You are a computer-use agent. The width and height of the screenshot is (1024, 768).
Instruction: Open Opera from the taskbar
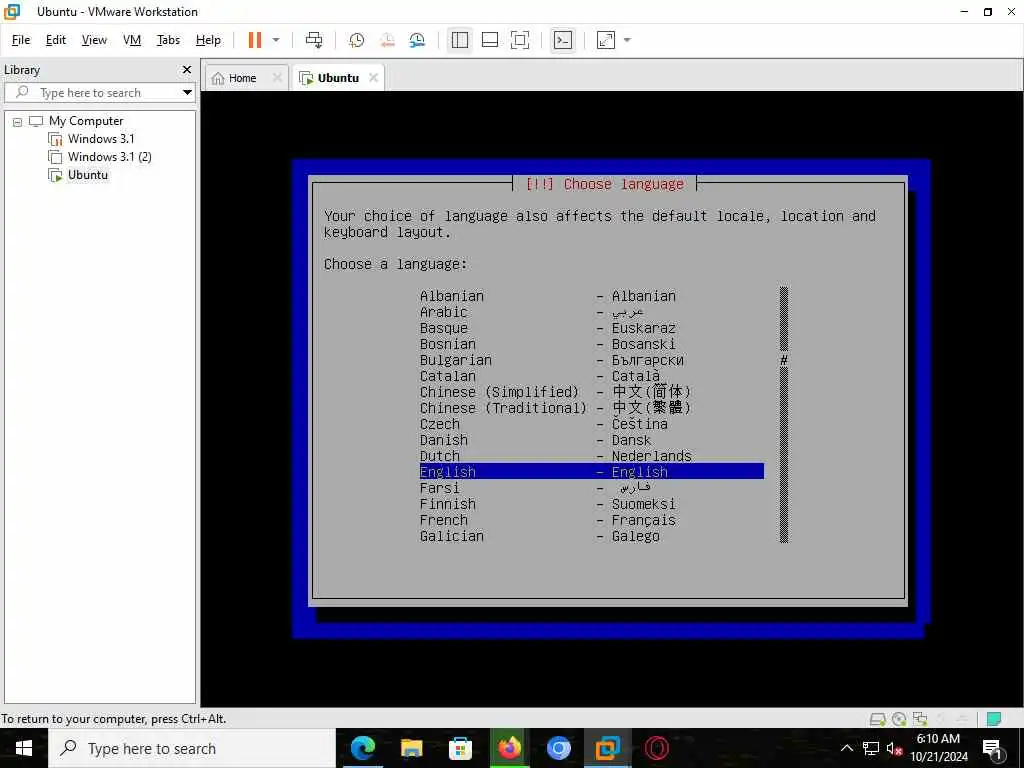(x=656, y=748)
